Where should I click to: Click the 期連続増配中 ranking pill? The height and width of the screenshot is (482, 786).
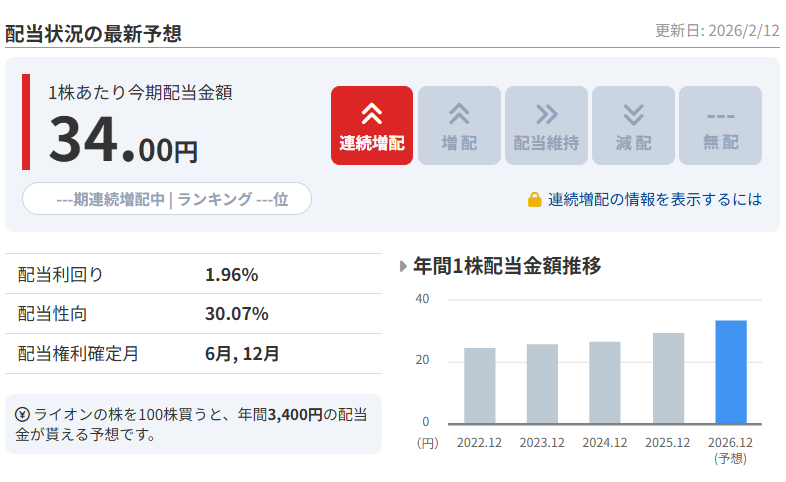click(167, 199)
